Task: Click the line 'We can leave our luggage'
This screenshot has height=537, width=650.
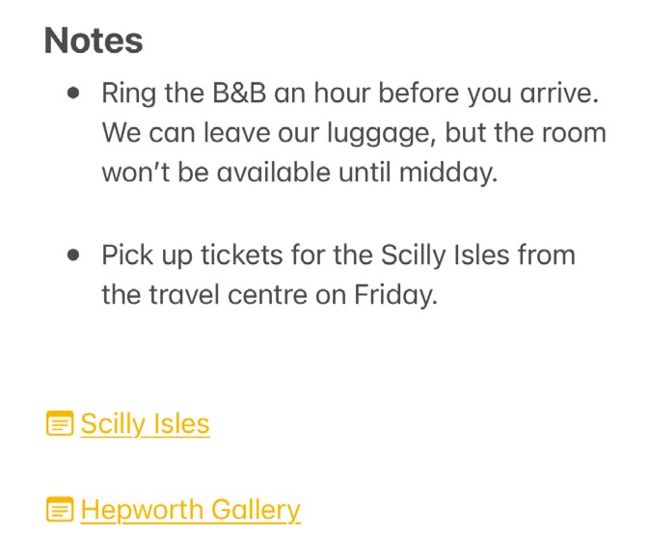Action: click(x=354, y=133)
